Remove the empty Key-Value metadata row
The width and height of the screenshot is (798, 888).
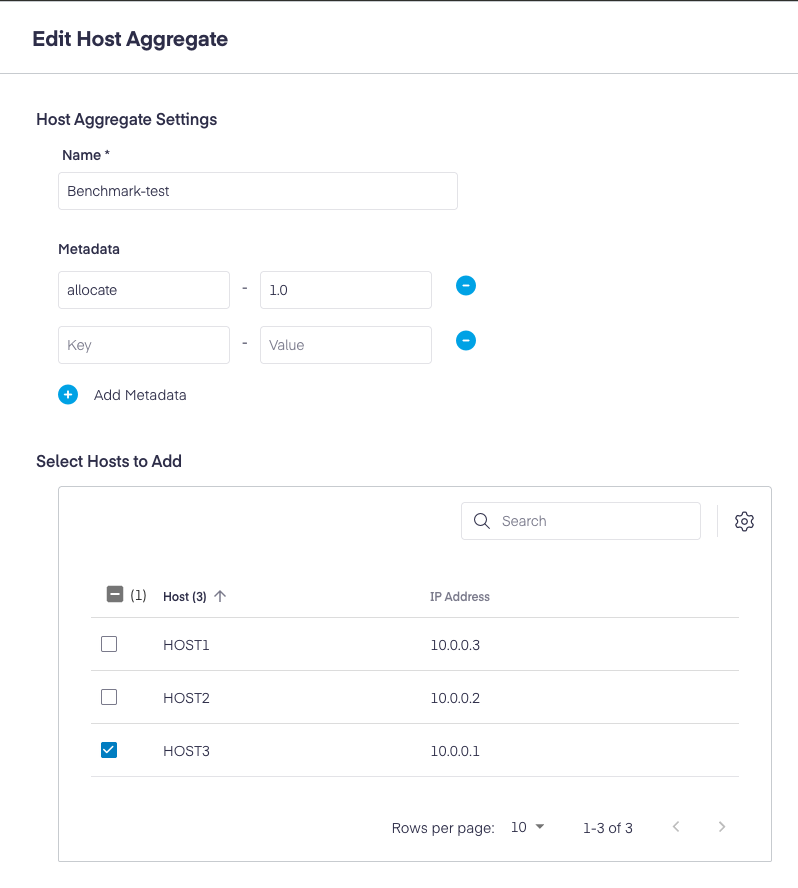[x=466, y=341]
